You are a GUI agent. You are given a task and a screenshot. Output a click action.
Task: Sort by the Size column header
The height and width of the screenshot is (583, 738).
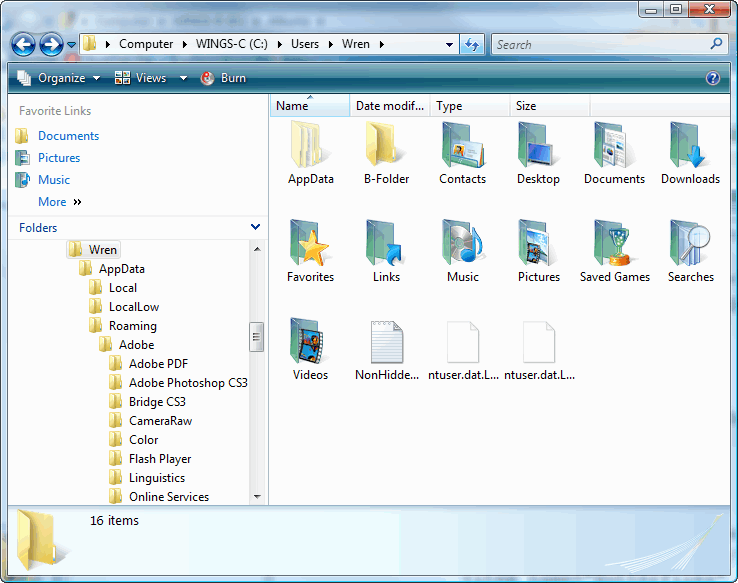tap(550, 106)
